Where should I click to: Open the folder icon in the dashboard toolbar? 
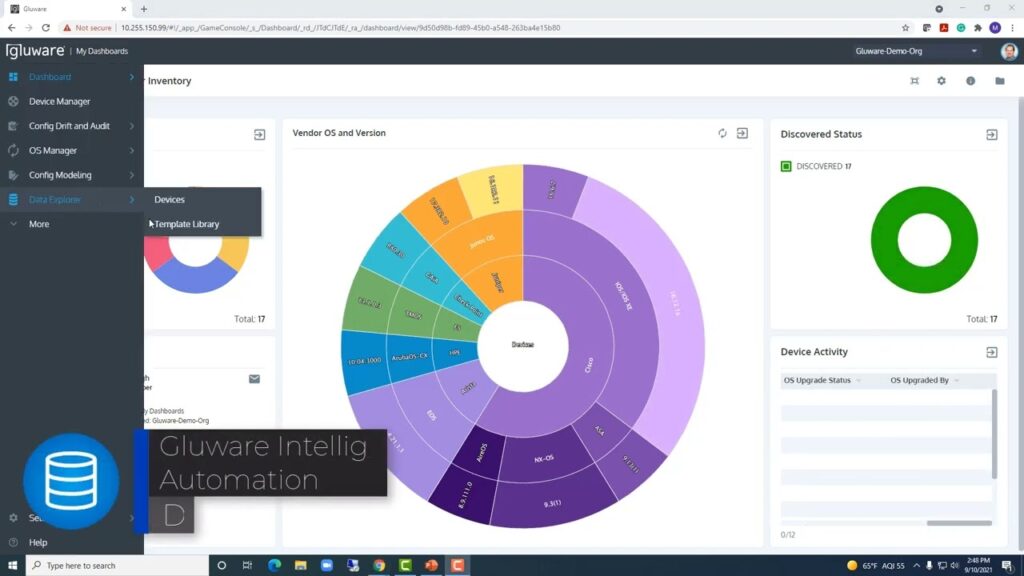999,81
